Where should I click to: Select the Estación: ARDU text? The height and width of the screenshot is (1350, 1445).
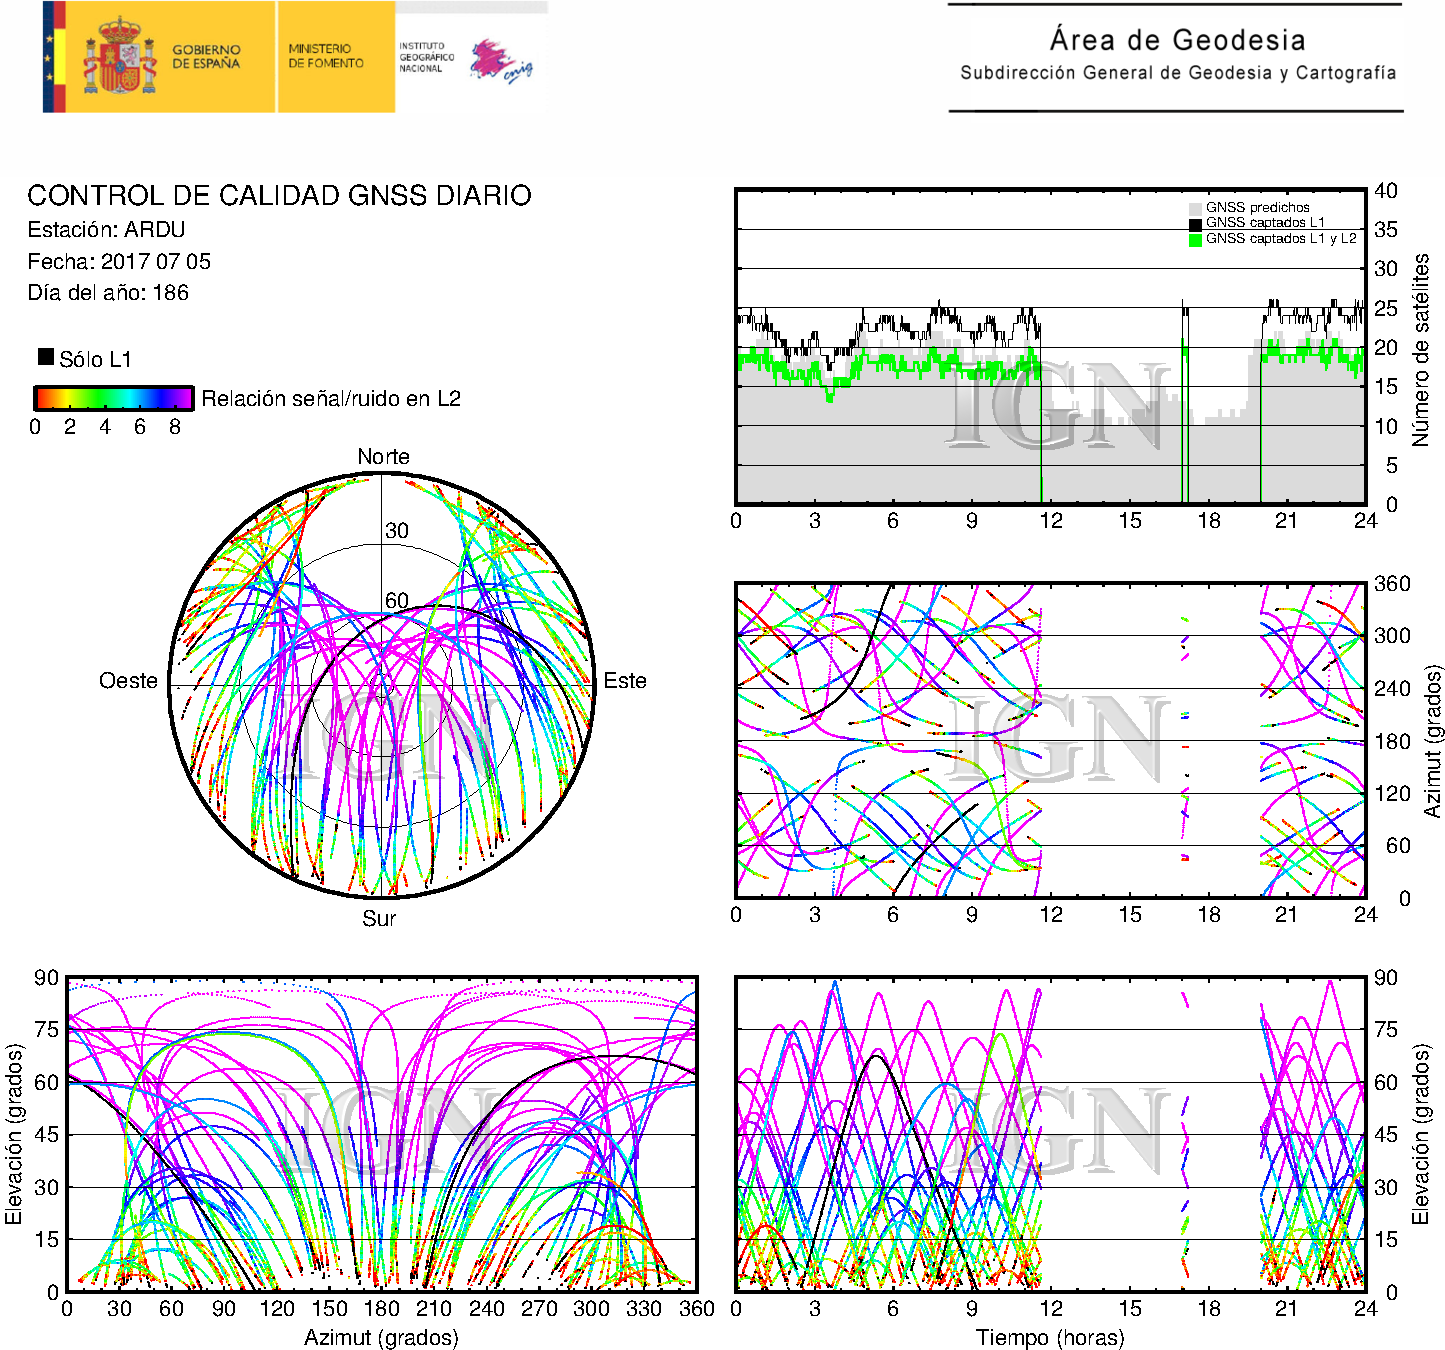(106, 229)
